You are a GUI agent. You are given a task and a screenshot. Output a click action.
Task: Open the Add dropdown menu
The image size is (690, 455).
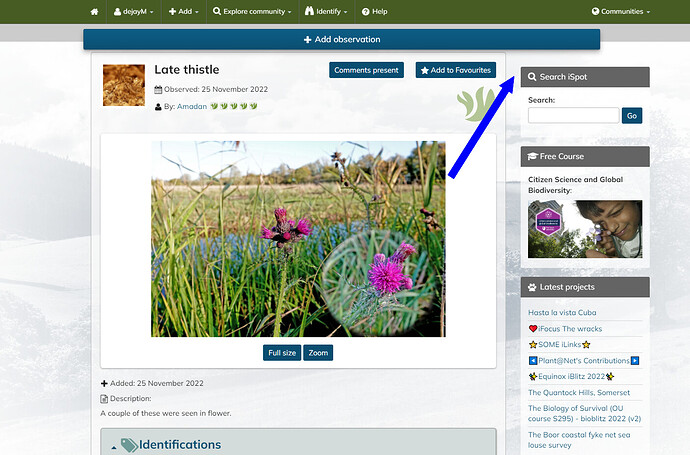click(x=184, y=12)
